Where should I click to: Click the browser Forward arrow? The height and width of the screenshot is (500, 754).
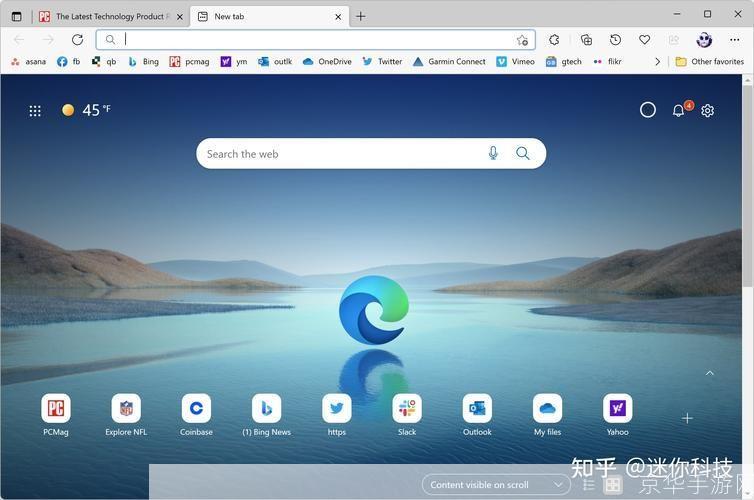pos(48,39)
